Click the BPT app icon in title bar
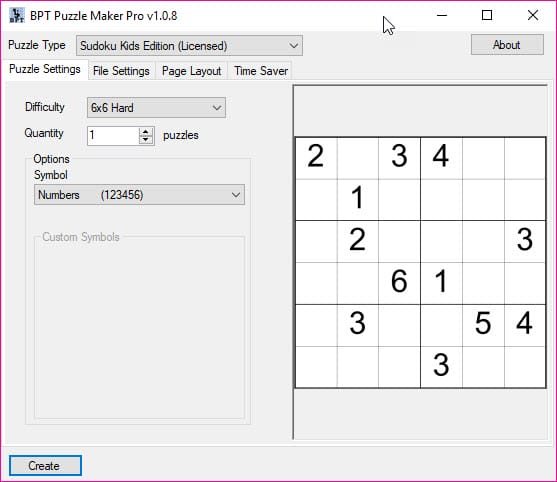The height and width of the screenshot is (482, 557). (16, 15)
